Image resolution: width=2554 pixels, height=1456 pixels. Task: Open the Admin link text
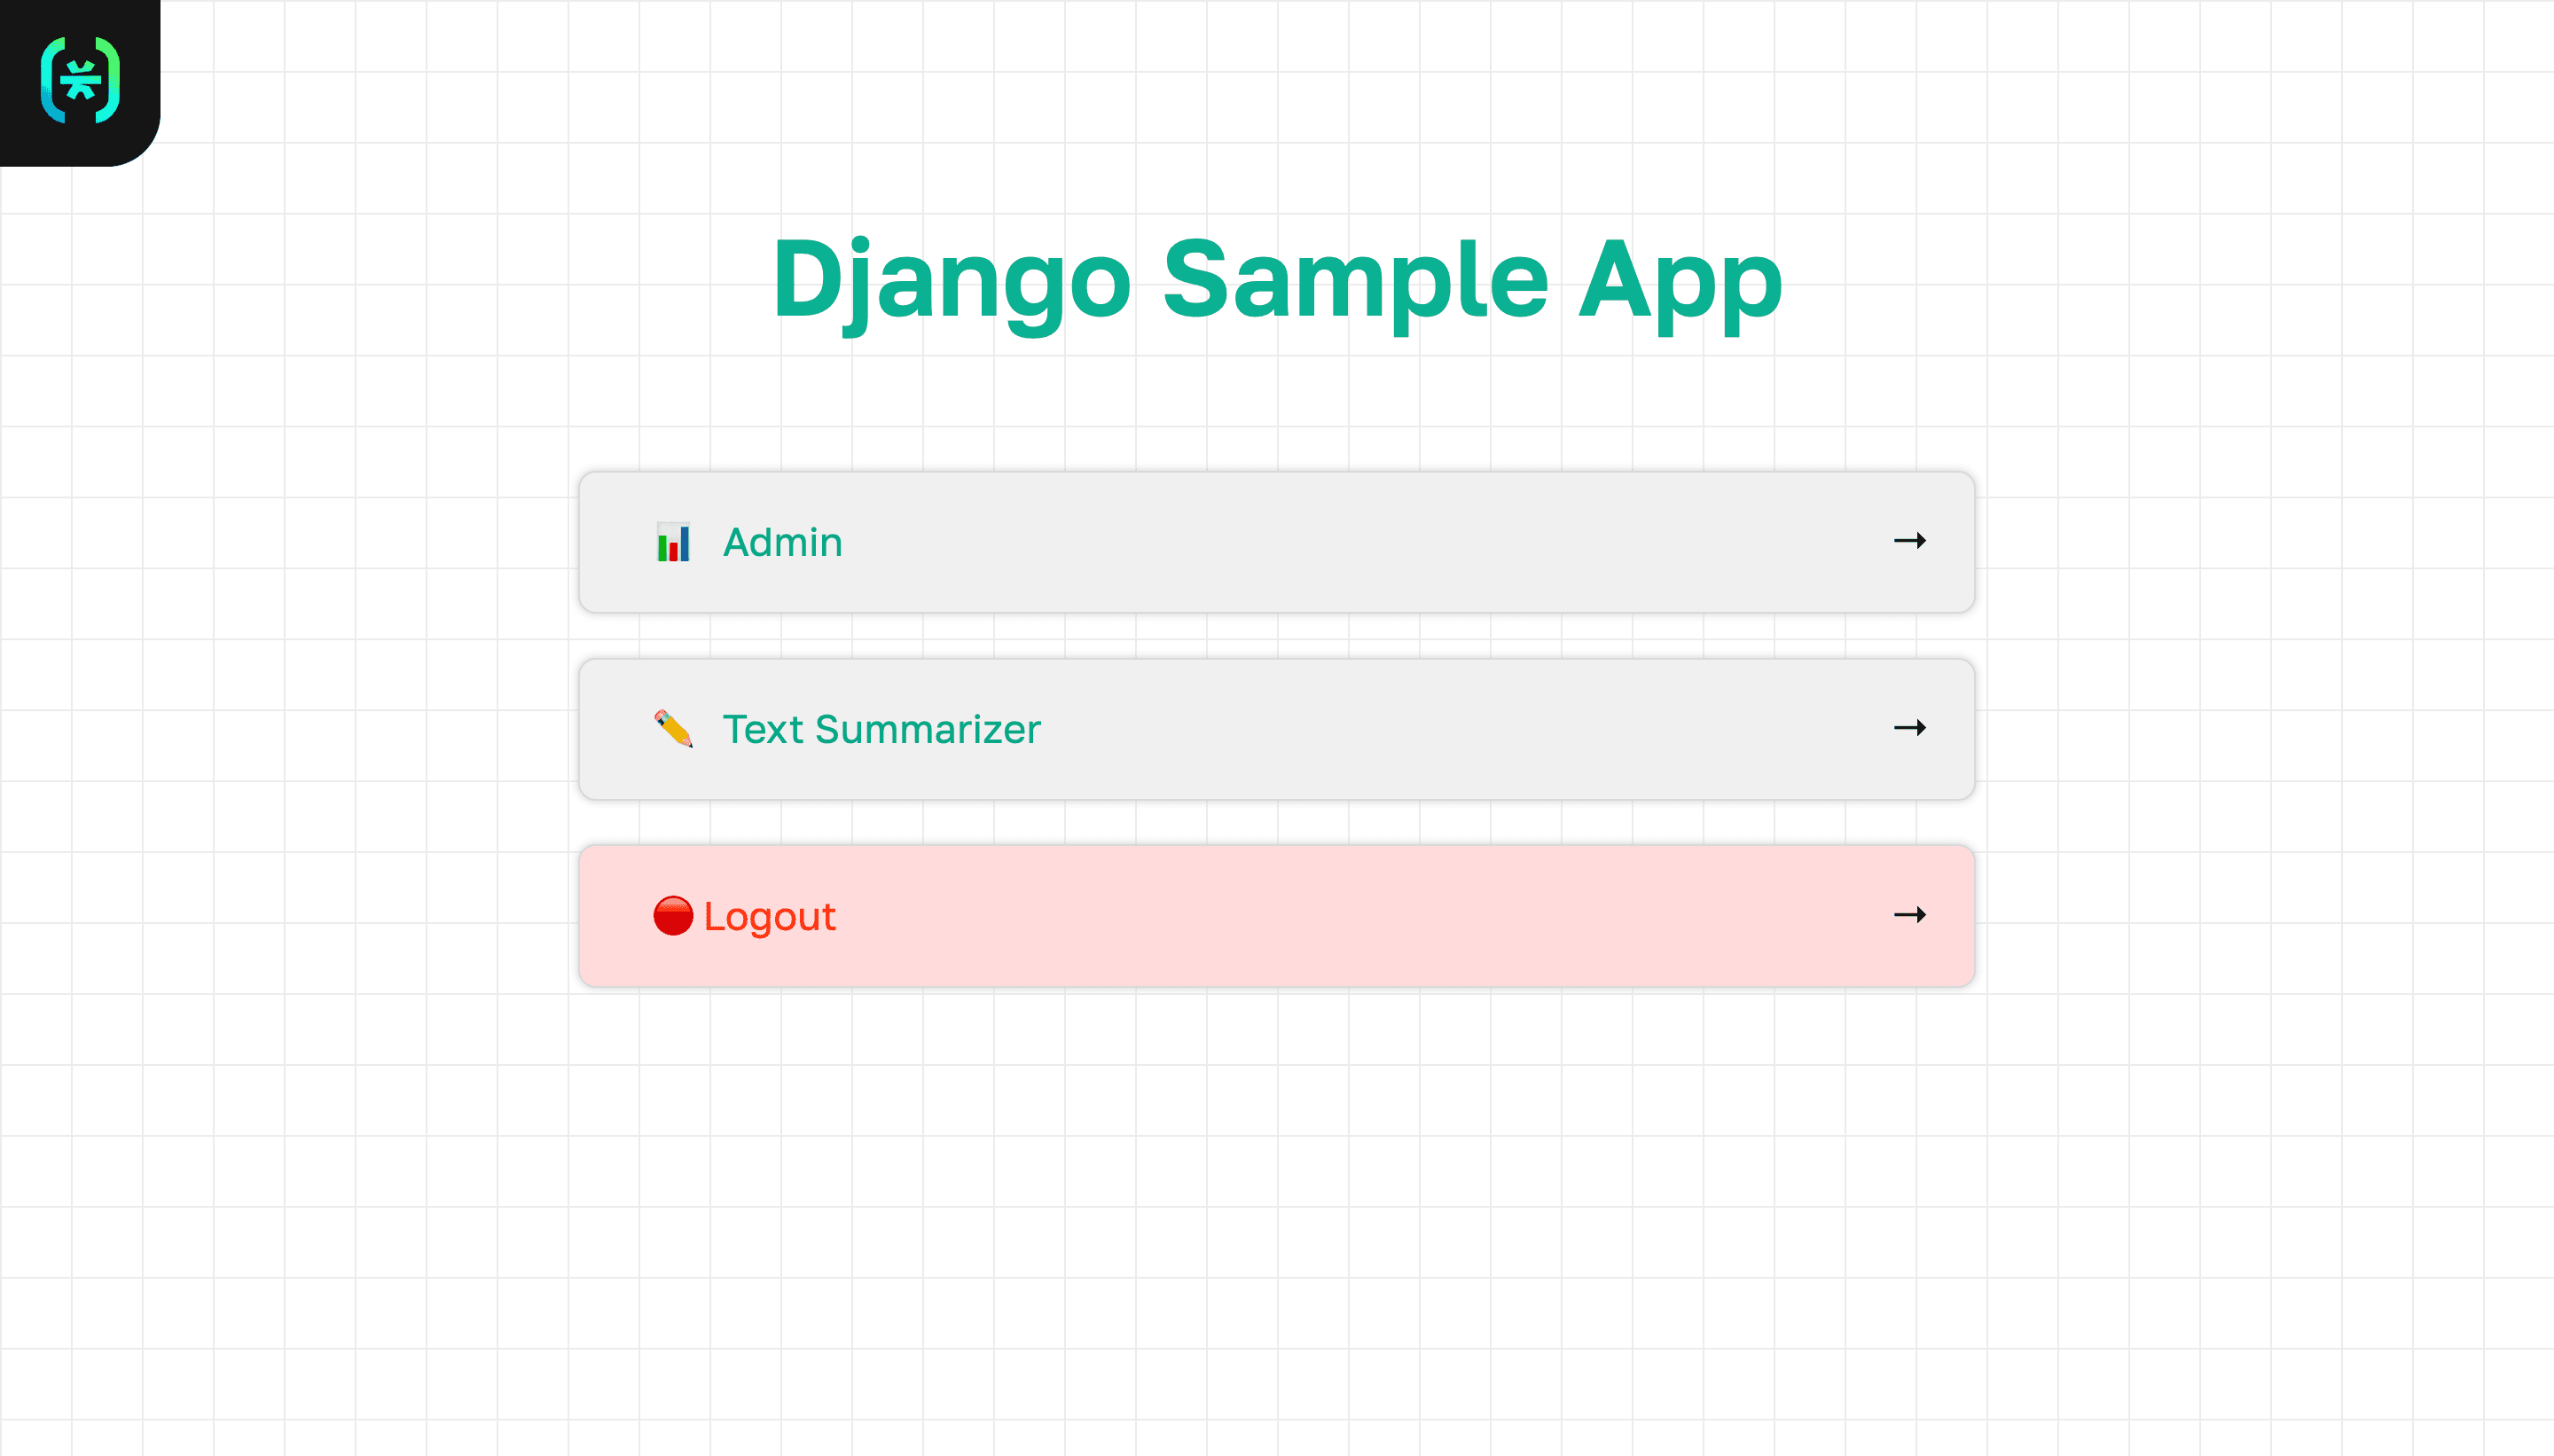[782, 542]
